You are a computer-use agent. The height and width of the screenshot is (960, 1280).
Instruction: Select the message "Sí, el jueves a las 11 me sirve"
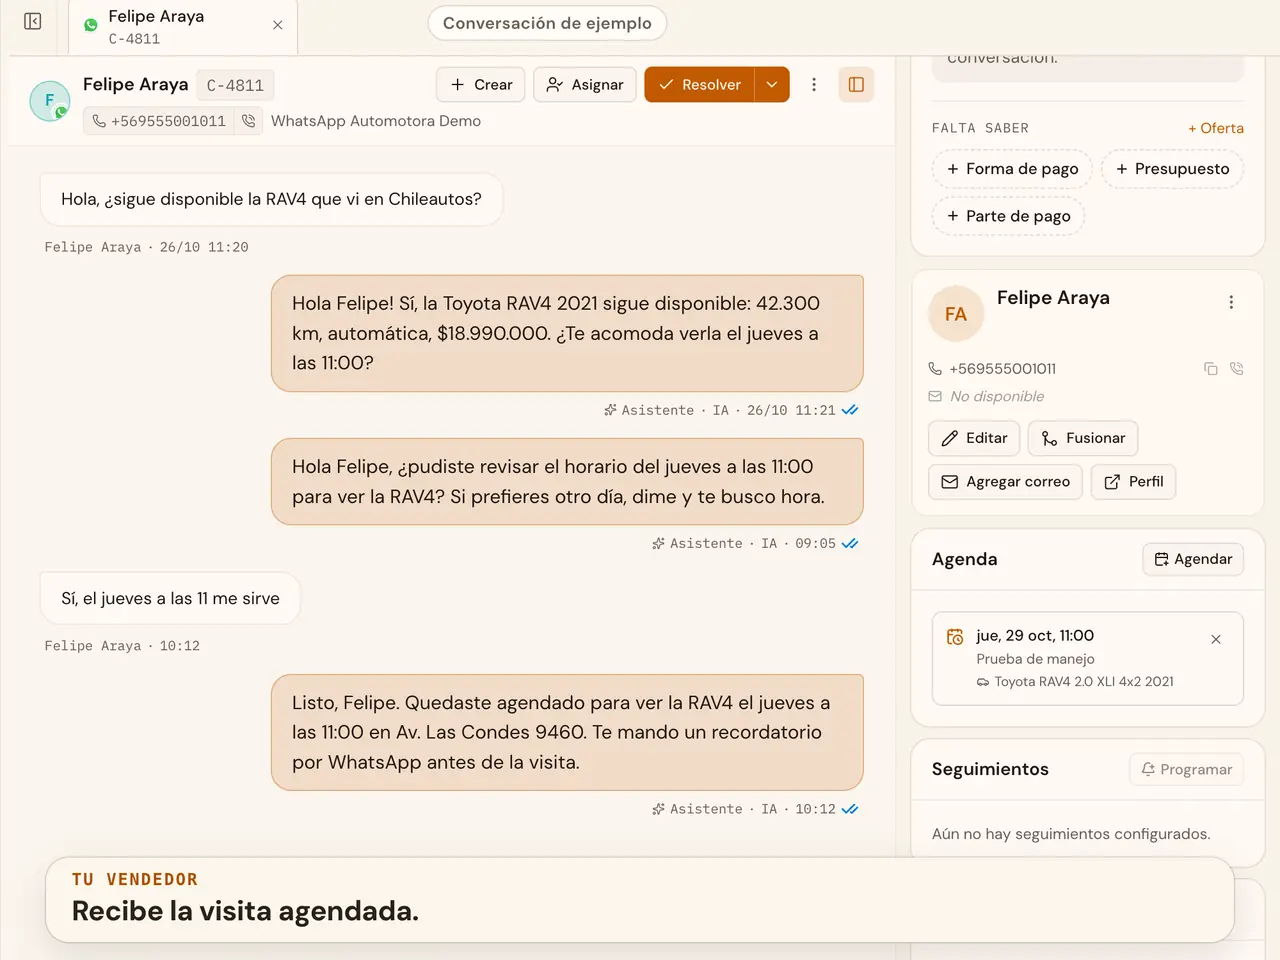coord(170,598)
